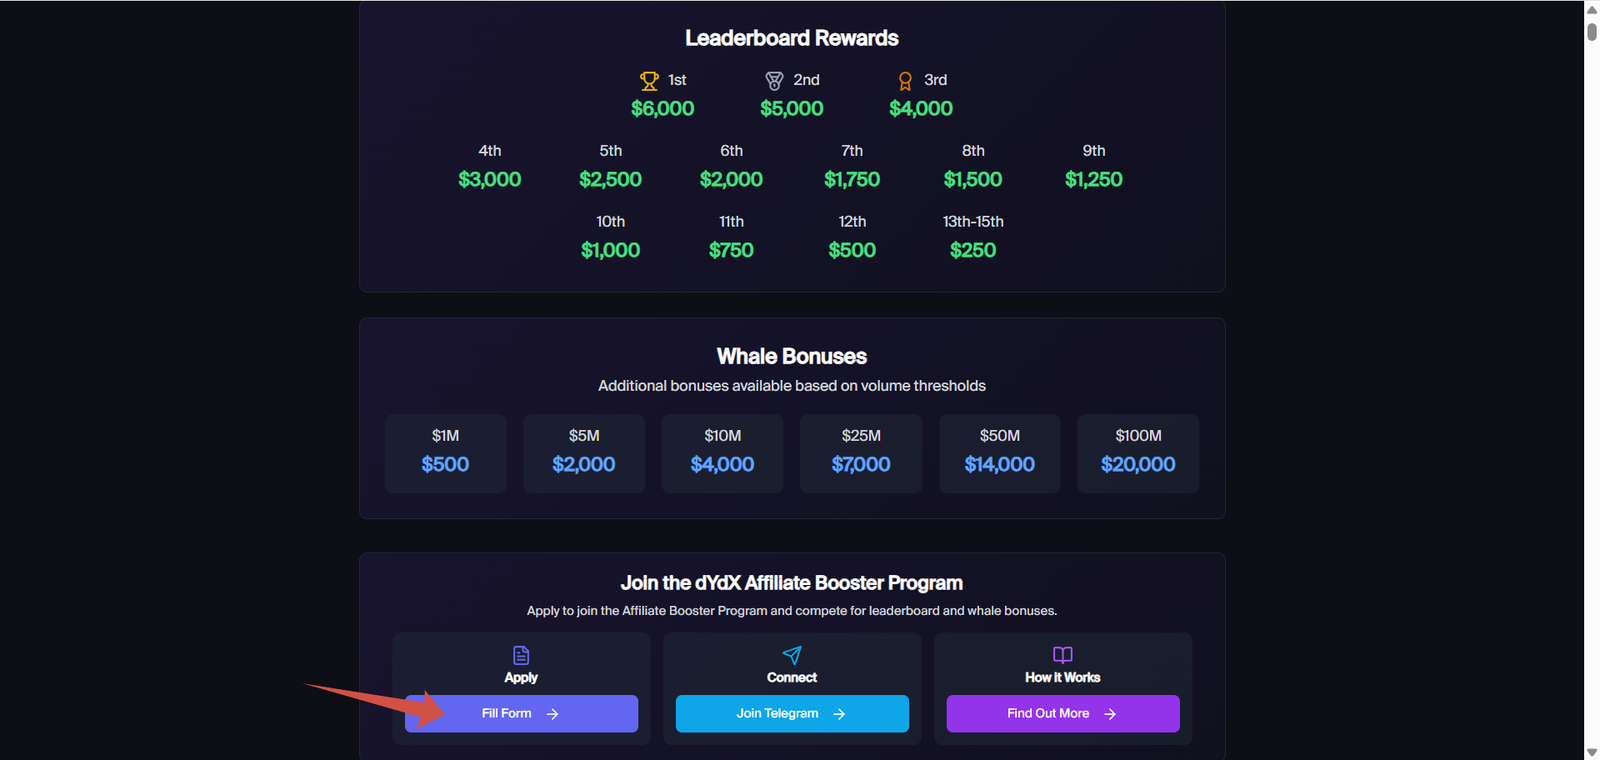Open the Find Out More button

pyautogui.click(x=1062, y=714)
